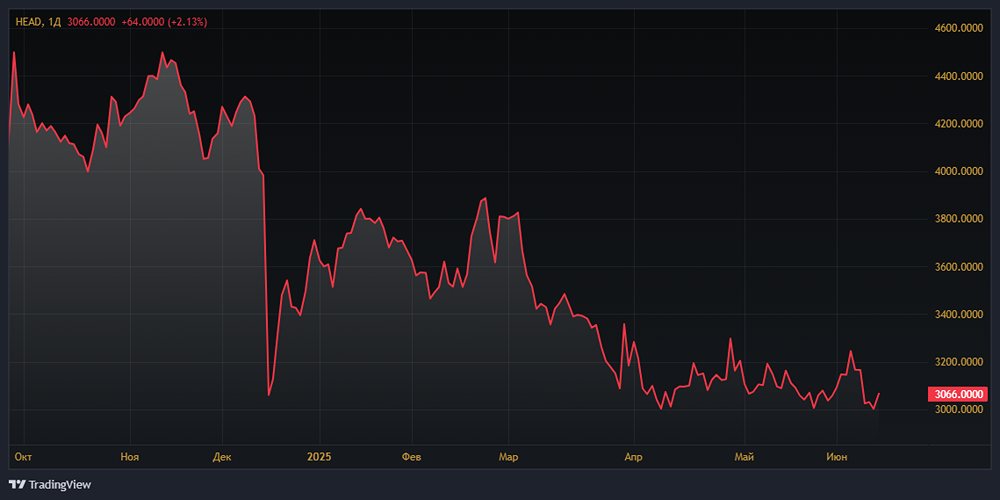
Task: Click the +64.0000 change value
Action: pos(143,22)
